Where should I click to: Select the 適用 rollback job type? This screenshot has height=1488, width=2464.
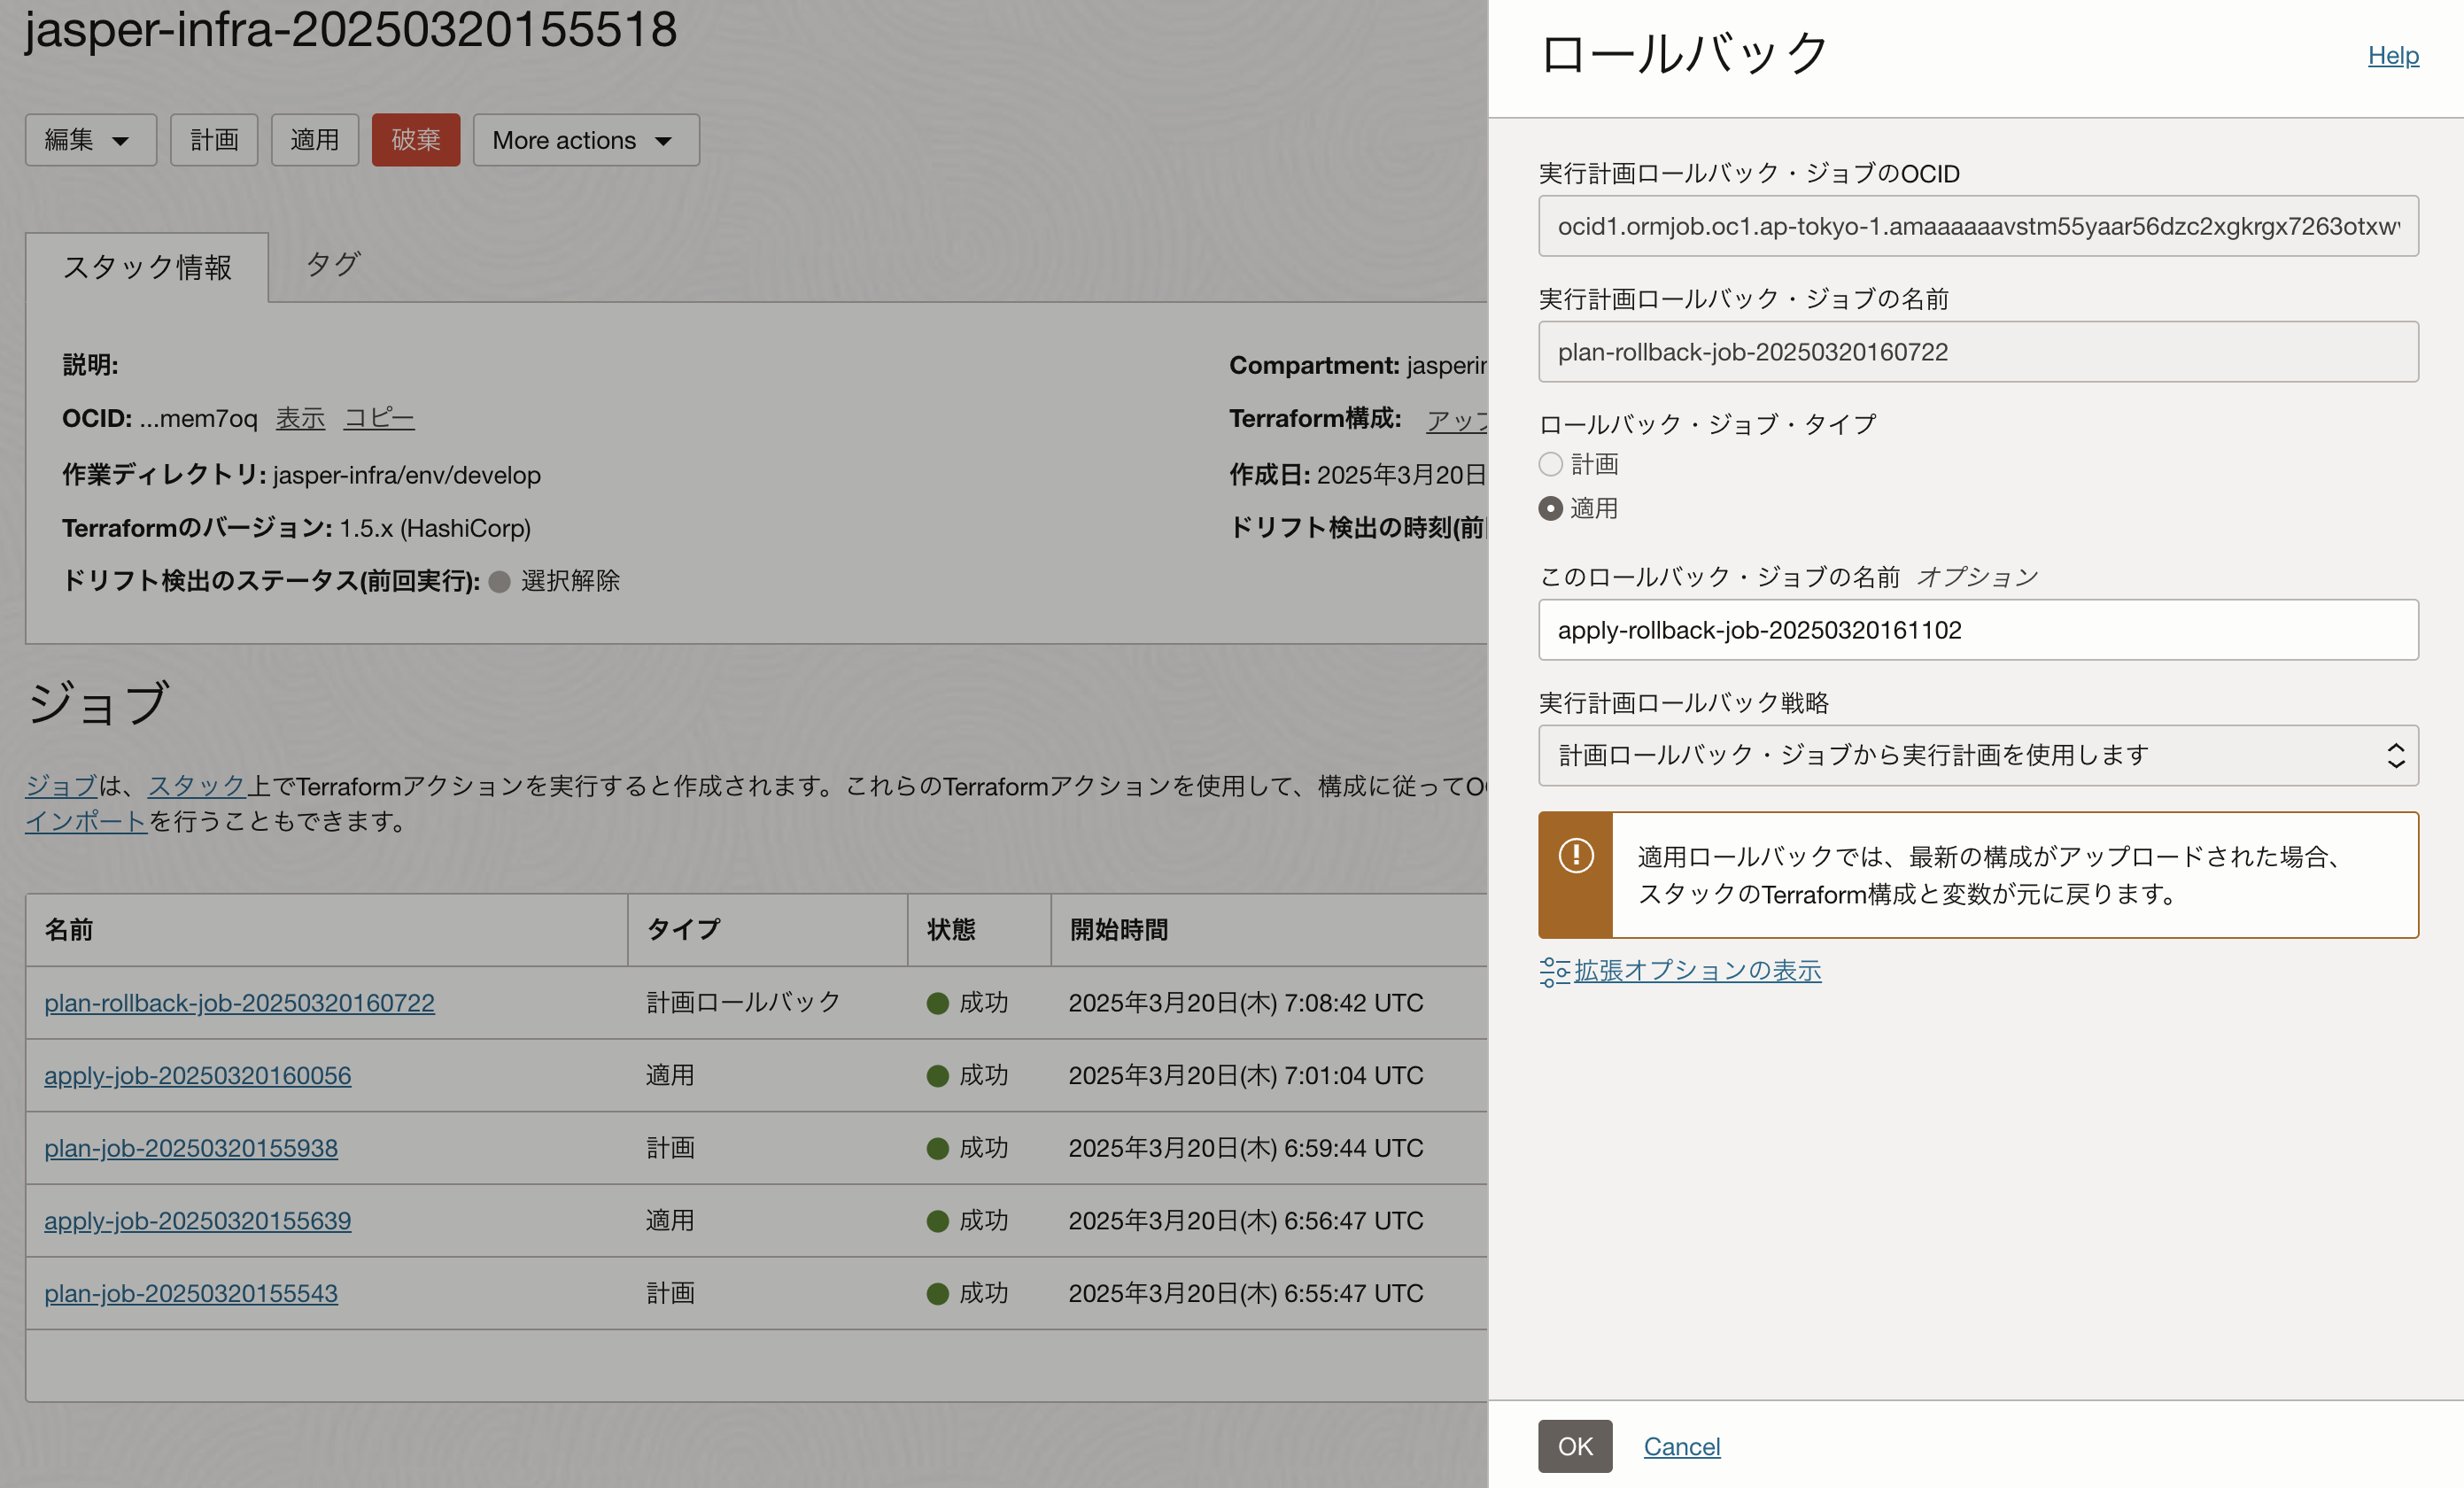[x=1551, y=508]
